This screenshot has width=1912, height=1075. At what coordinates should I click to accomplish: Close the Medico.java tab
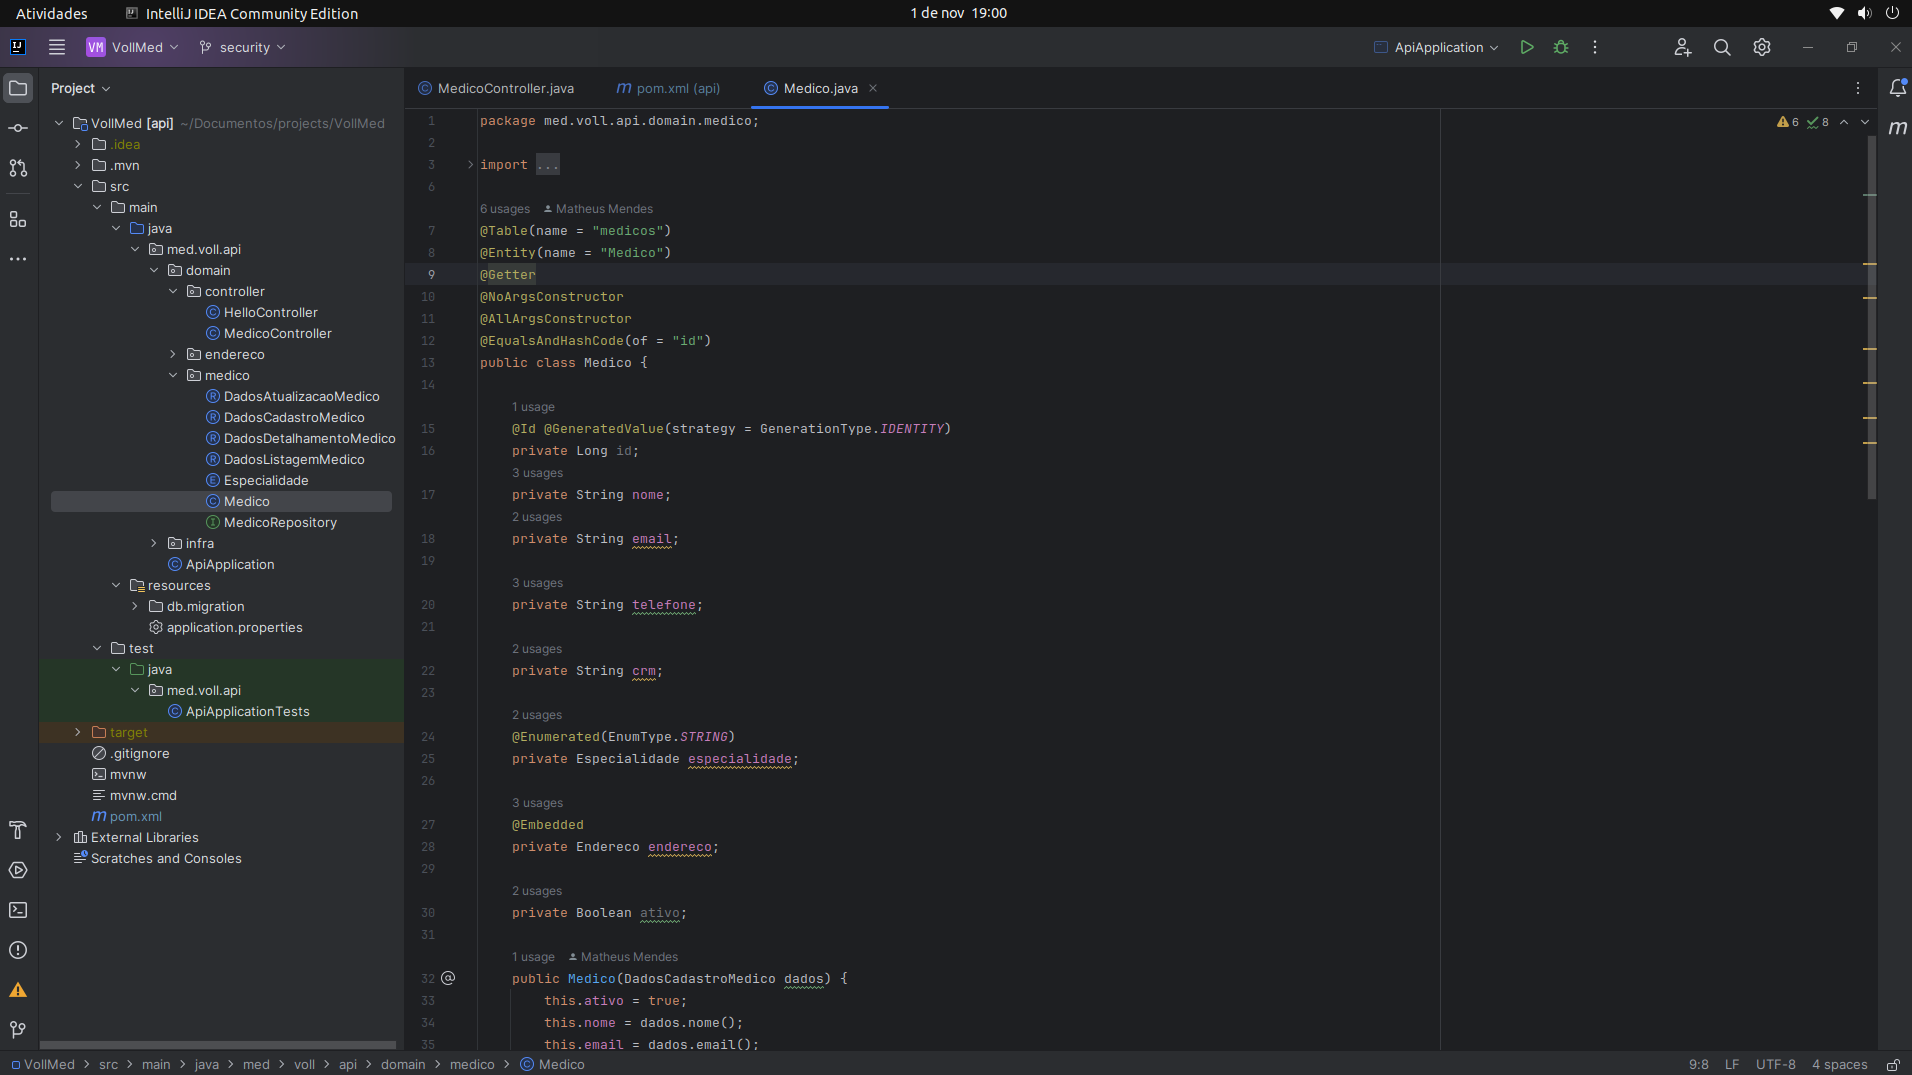click(873, 88)
